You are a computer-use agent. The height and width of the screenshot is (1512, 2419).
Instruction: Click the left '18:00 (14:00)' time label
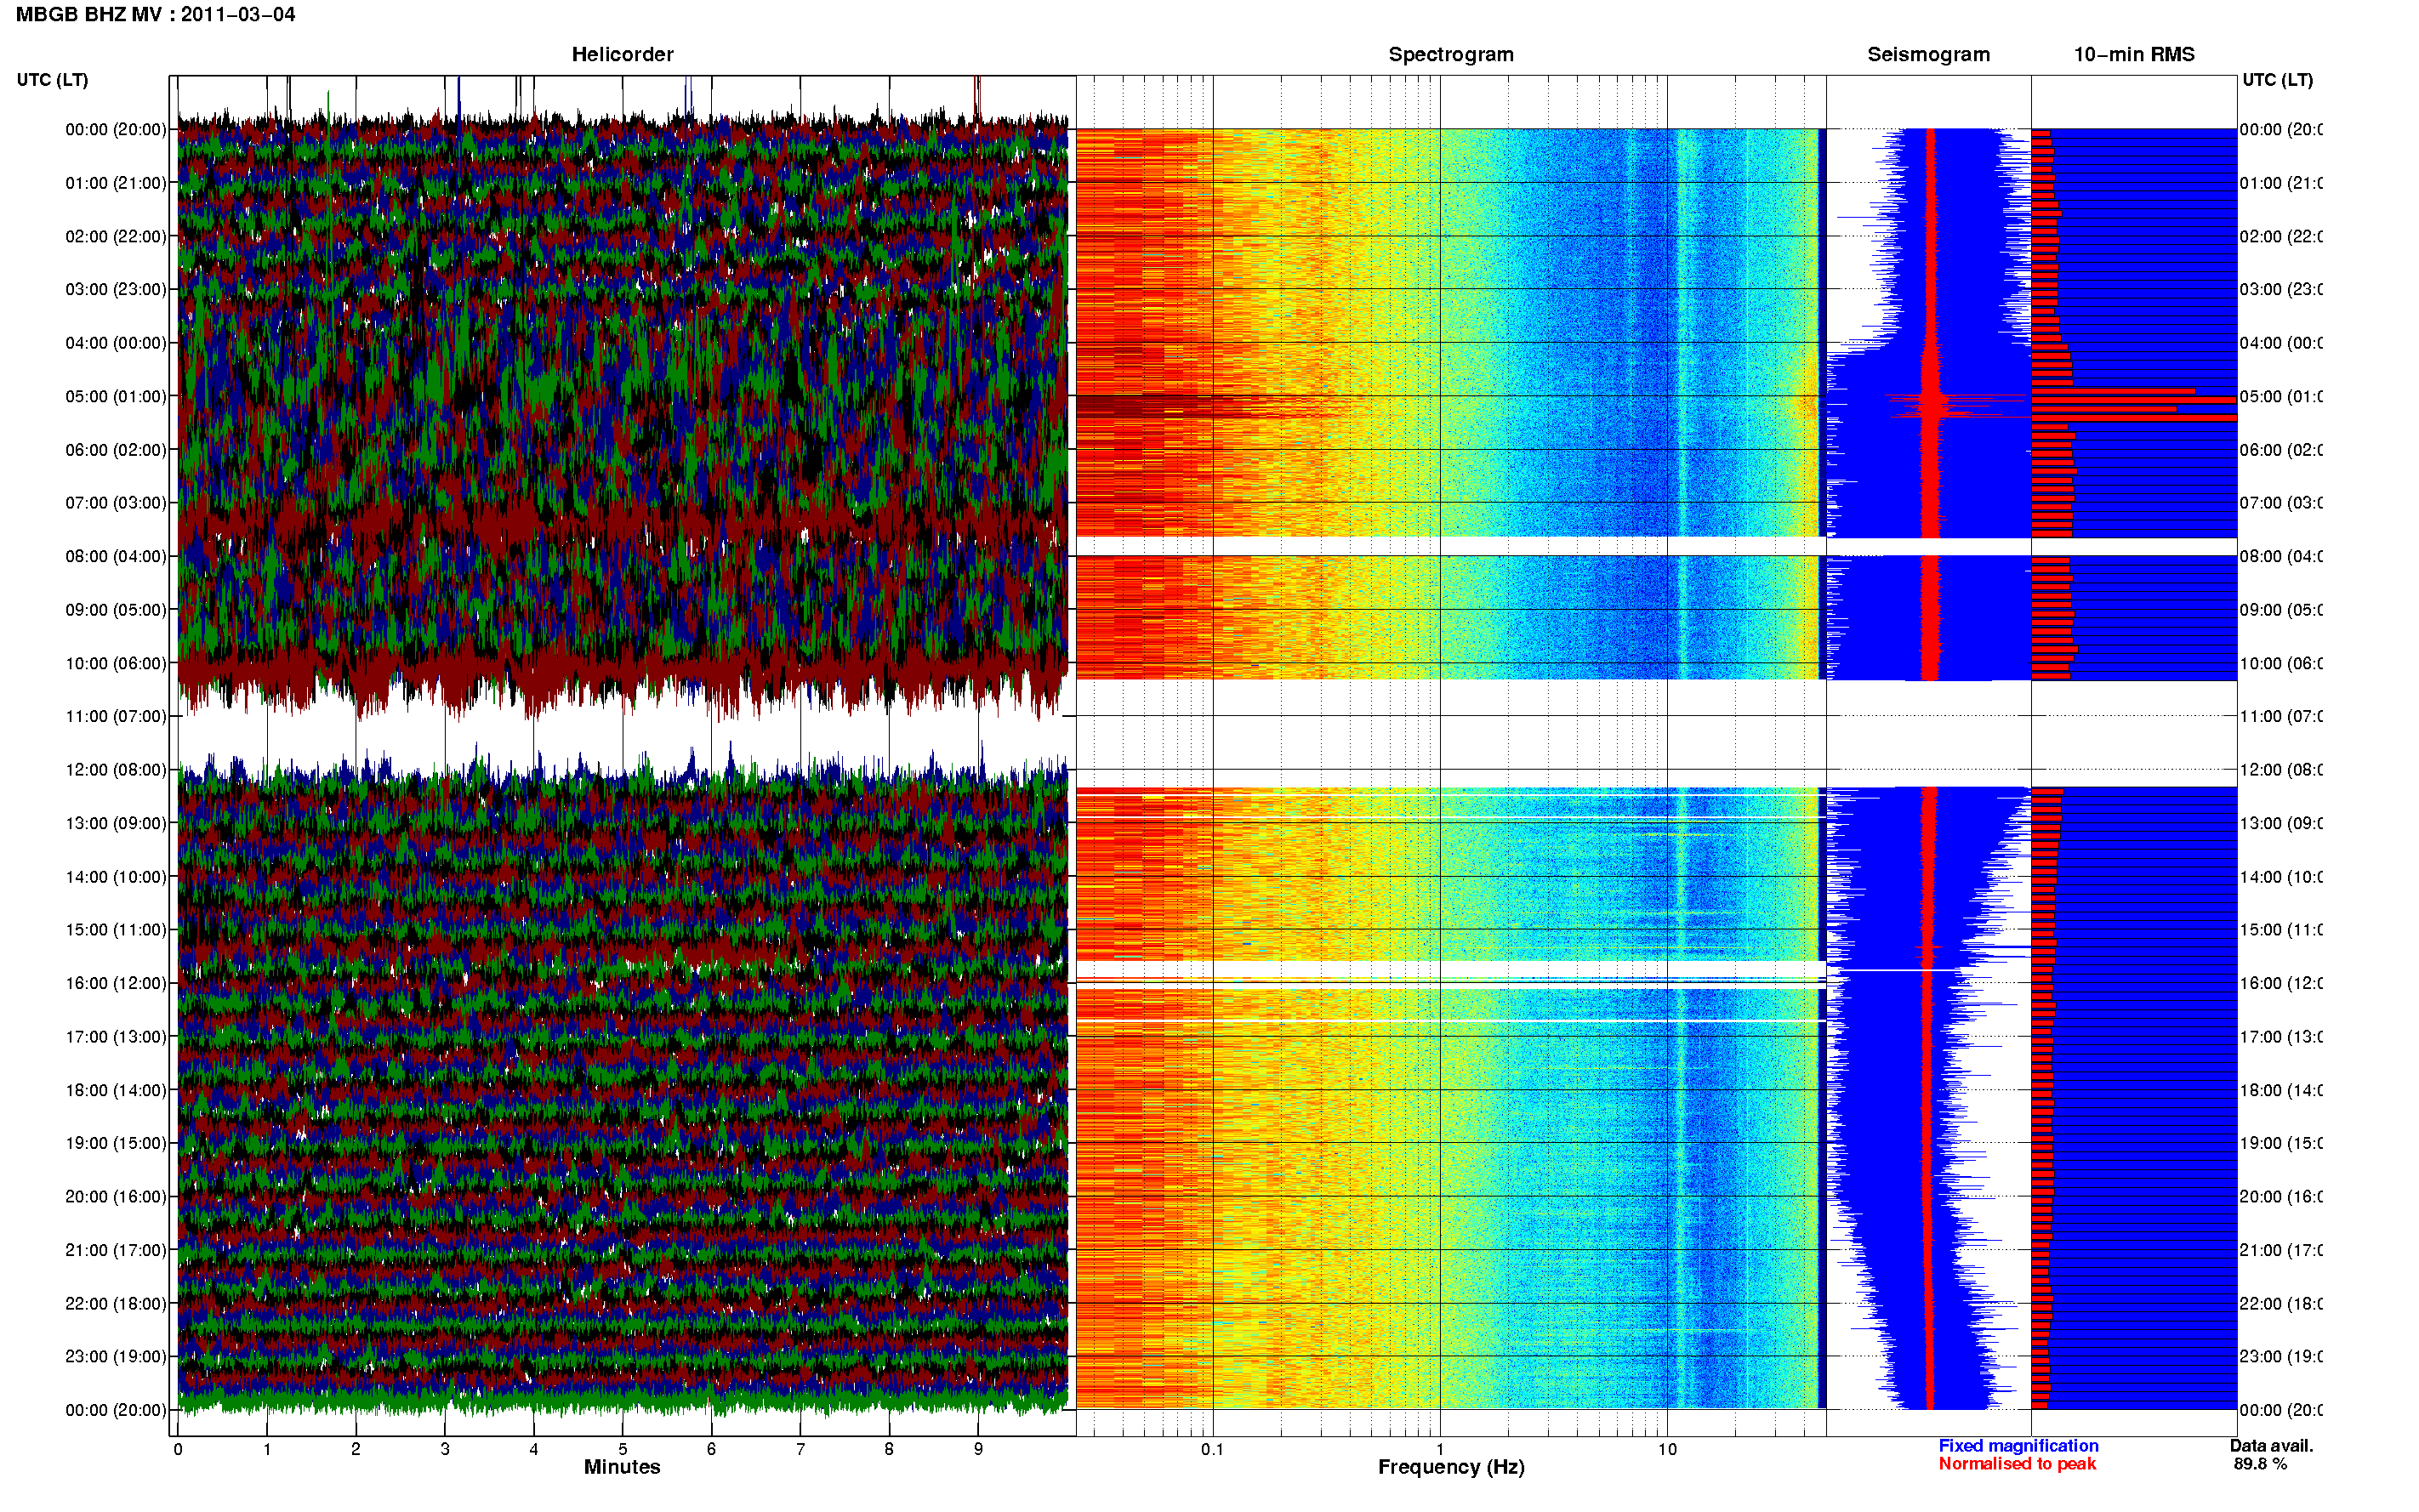[116, 1091]
